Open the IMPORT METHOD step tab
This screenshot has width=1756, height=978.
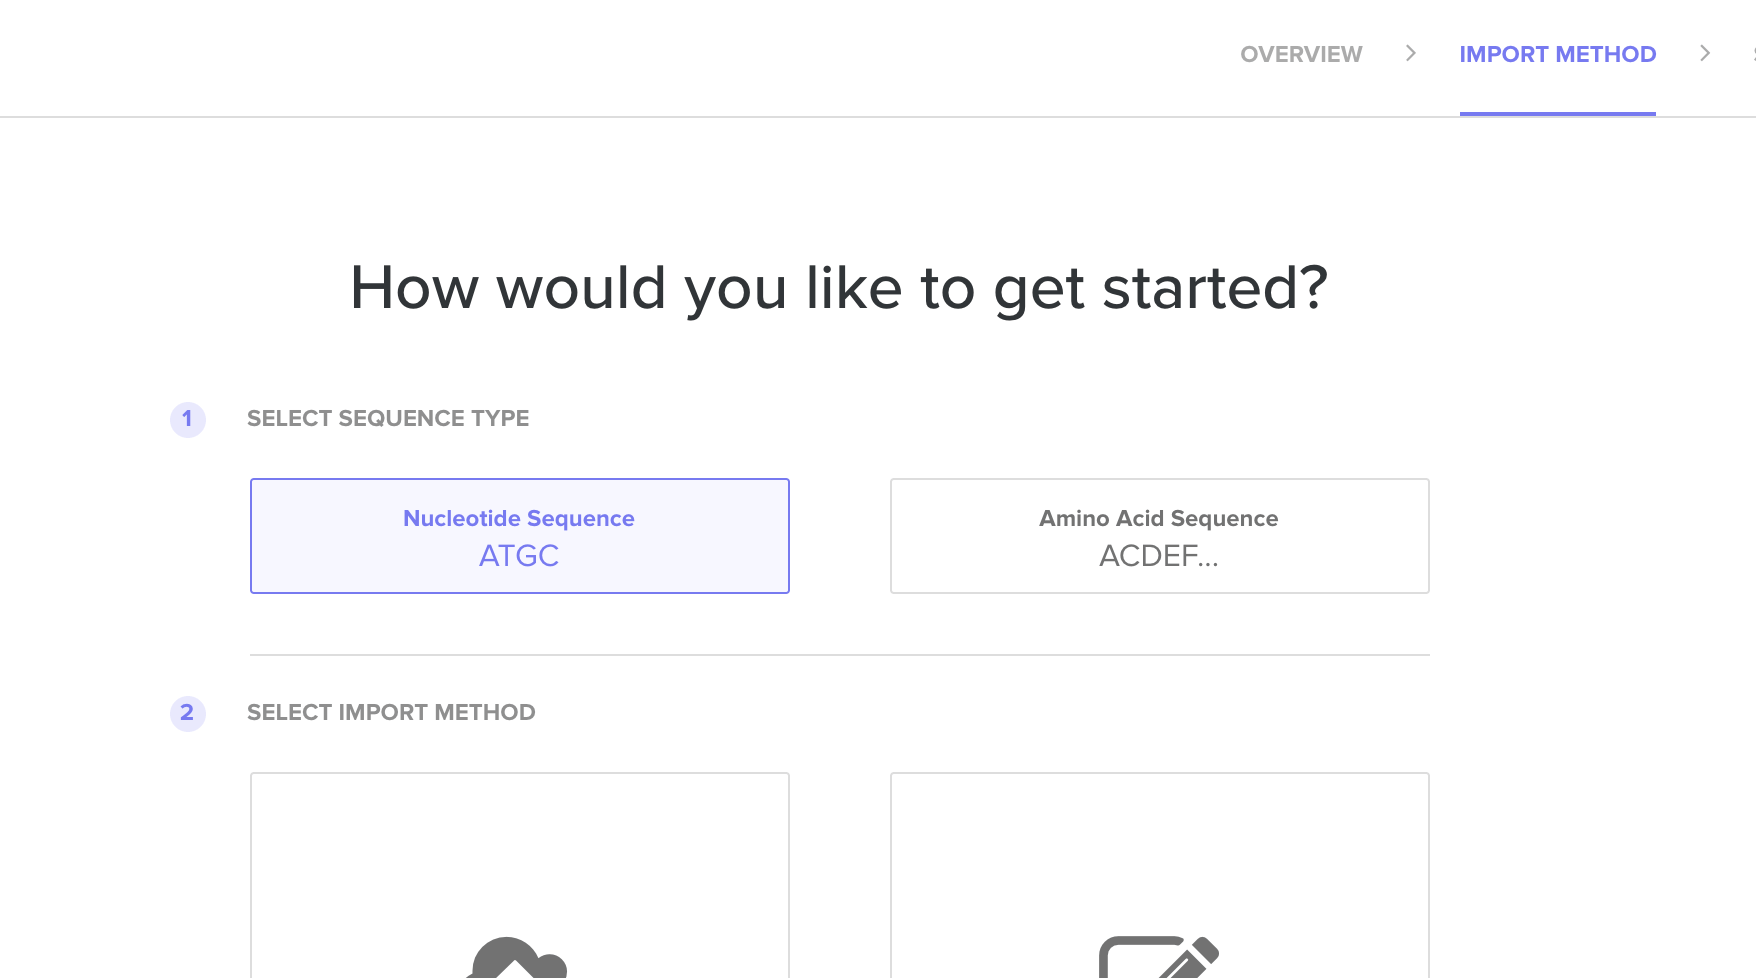point(1557,54)
